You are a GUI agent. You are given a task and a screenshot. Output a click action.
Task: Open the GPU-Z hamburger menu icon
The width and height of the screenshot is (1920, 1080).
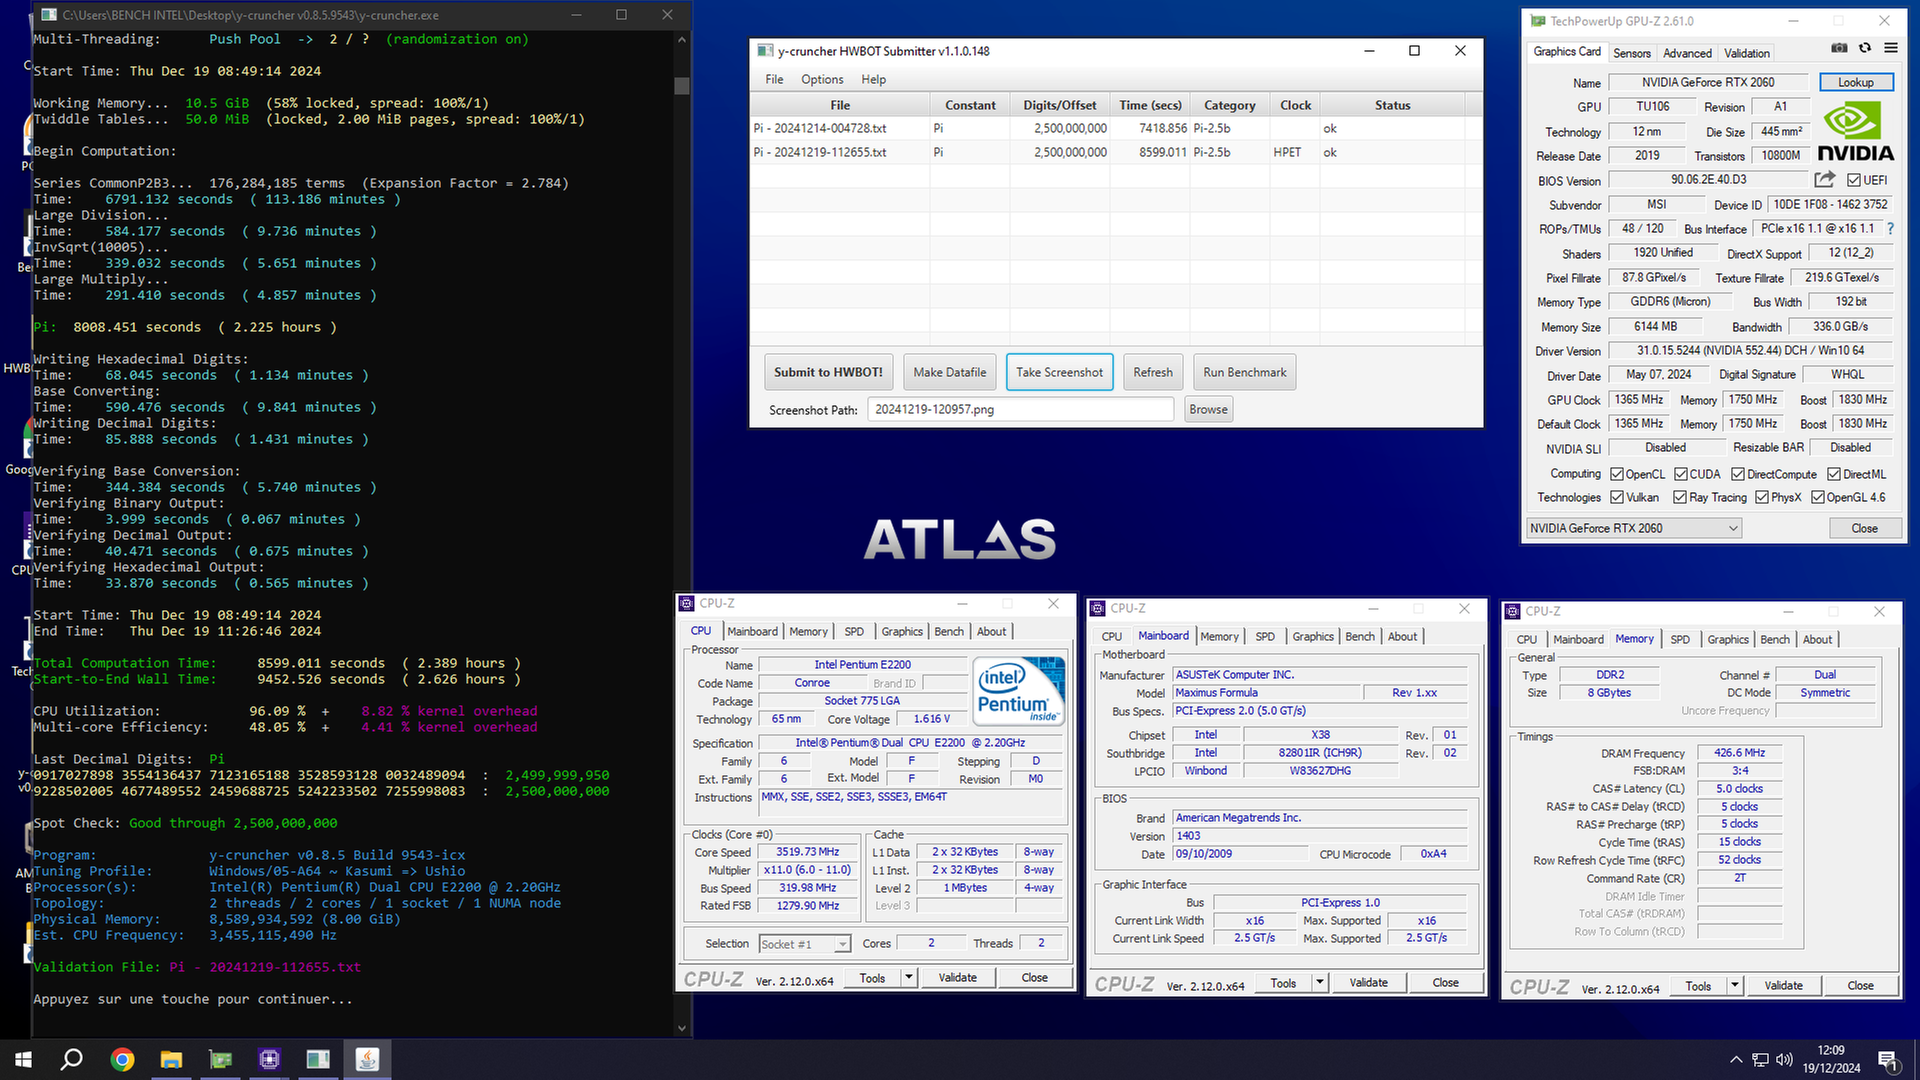coord(1891,48)
